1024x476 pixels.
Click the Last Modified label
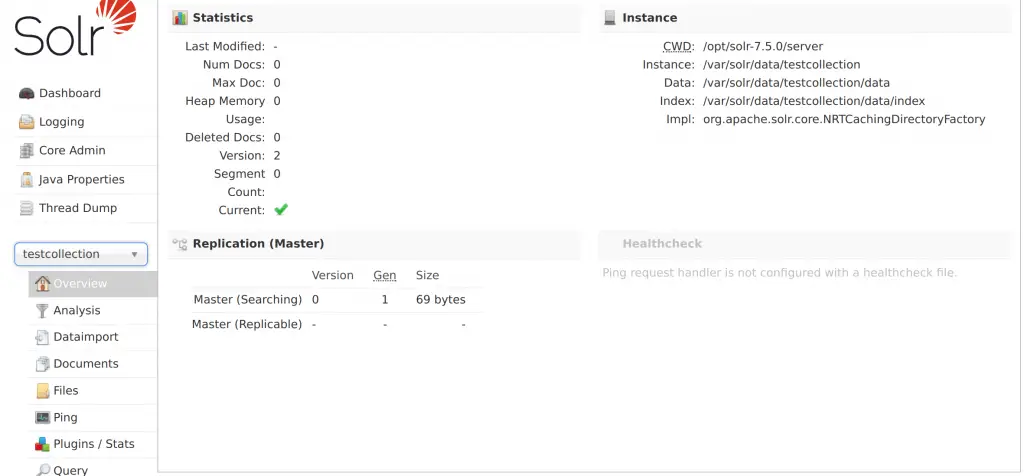[225, 46]
